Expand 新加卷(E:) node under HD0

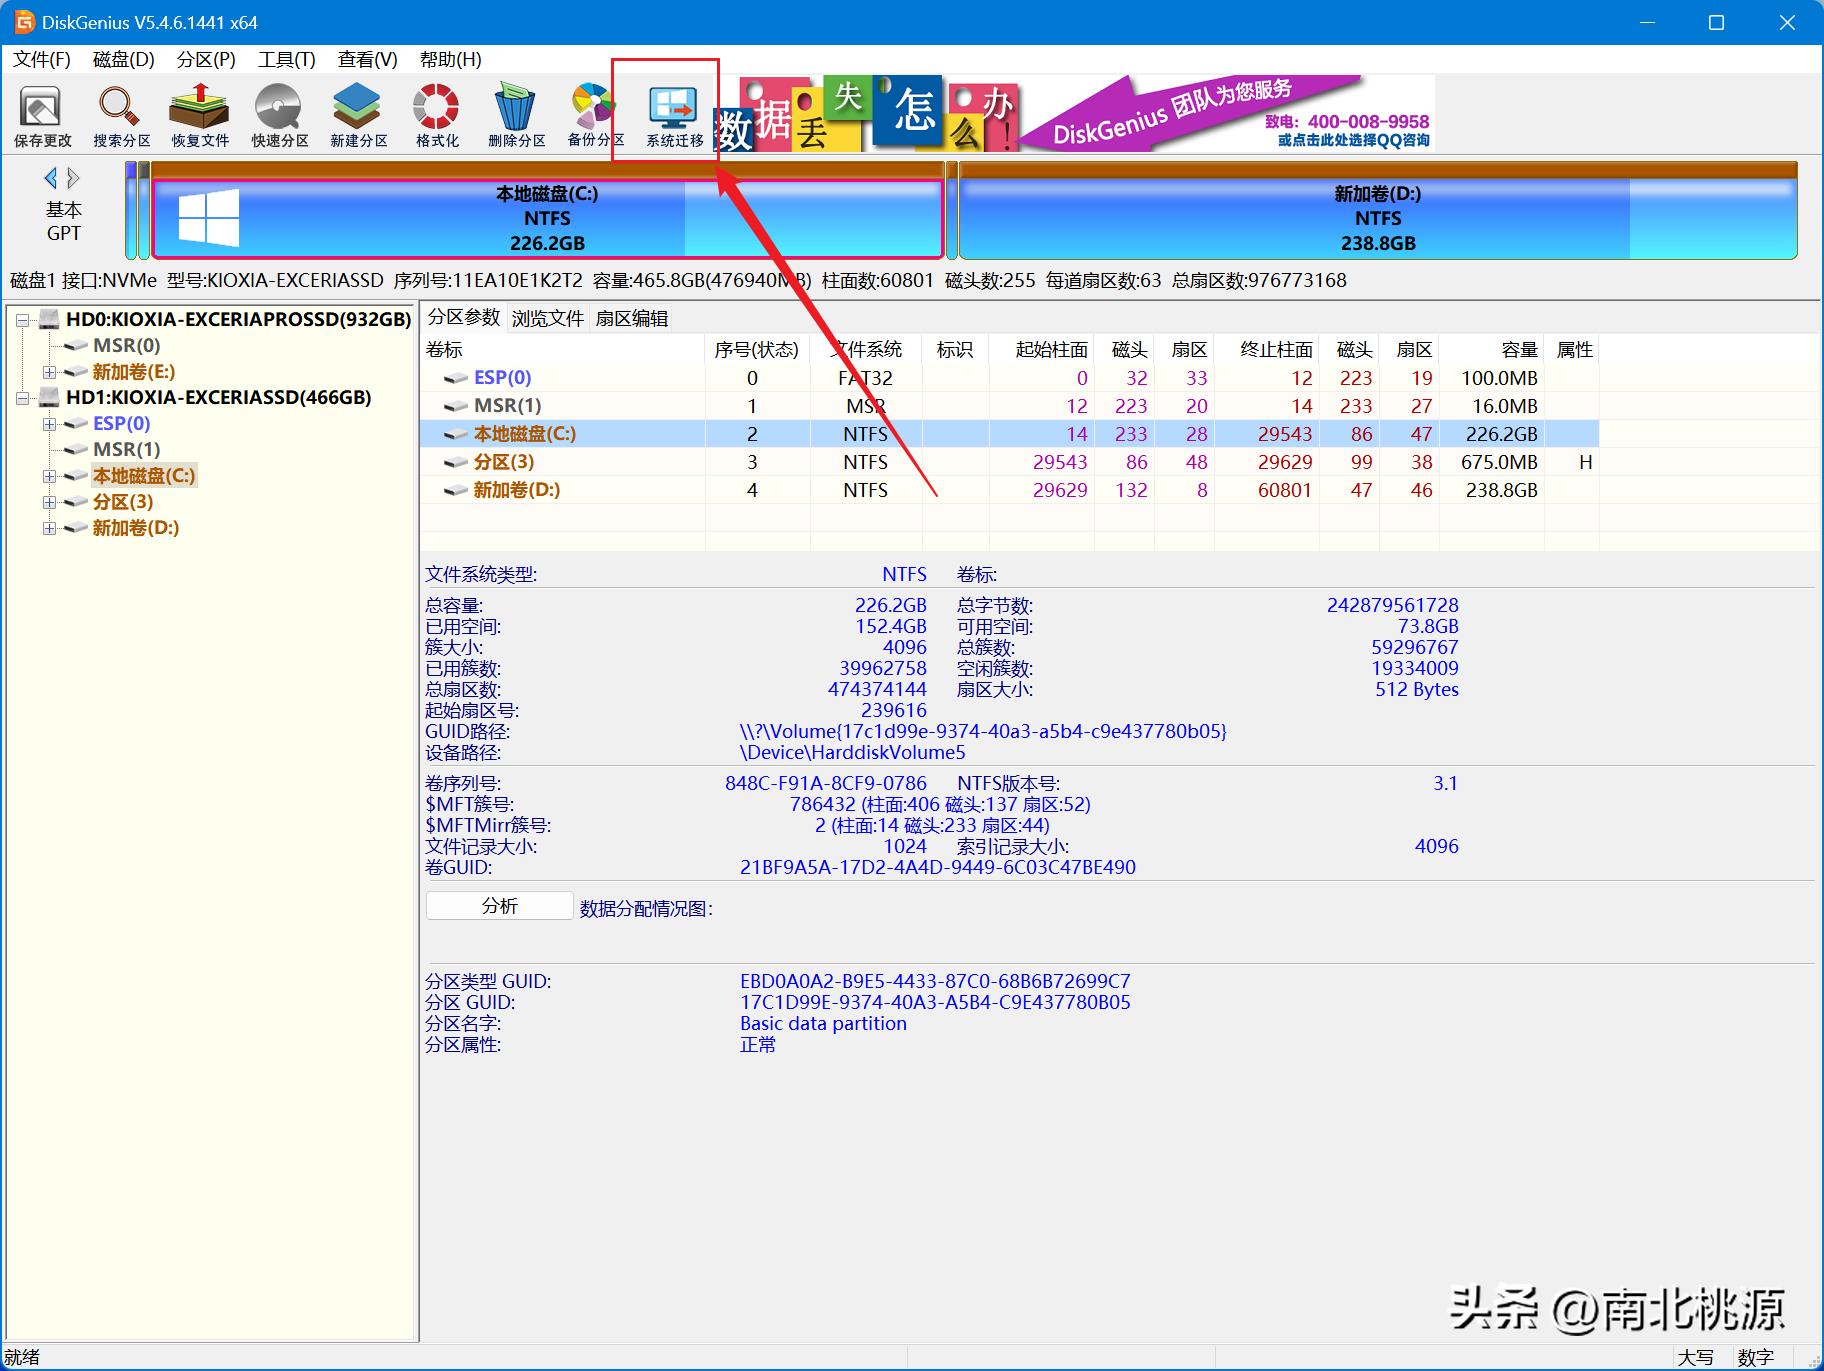pyautogui.click(x=50, y=371)
